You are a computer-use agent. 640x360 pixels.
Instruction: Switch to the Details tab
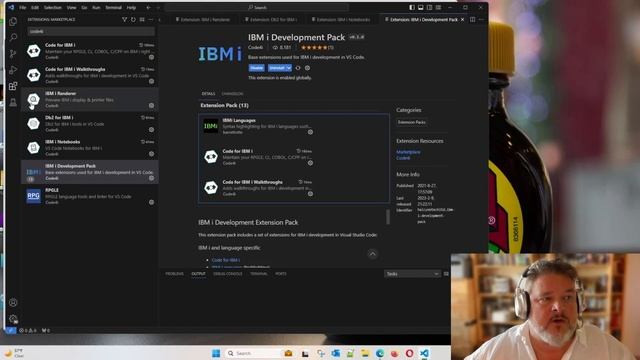(x=208, y=94)
